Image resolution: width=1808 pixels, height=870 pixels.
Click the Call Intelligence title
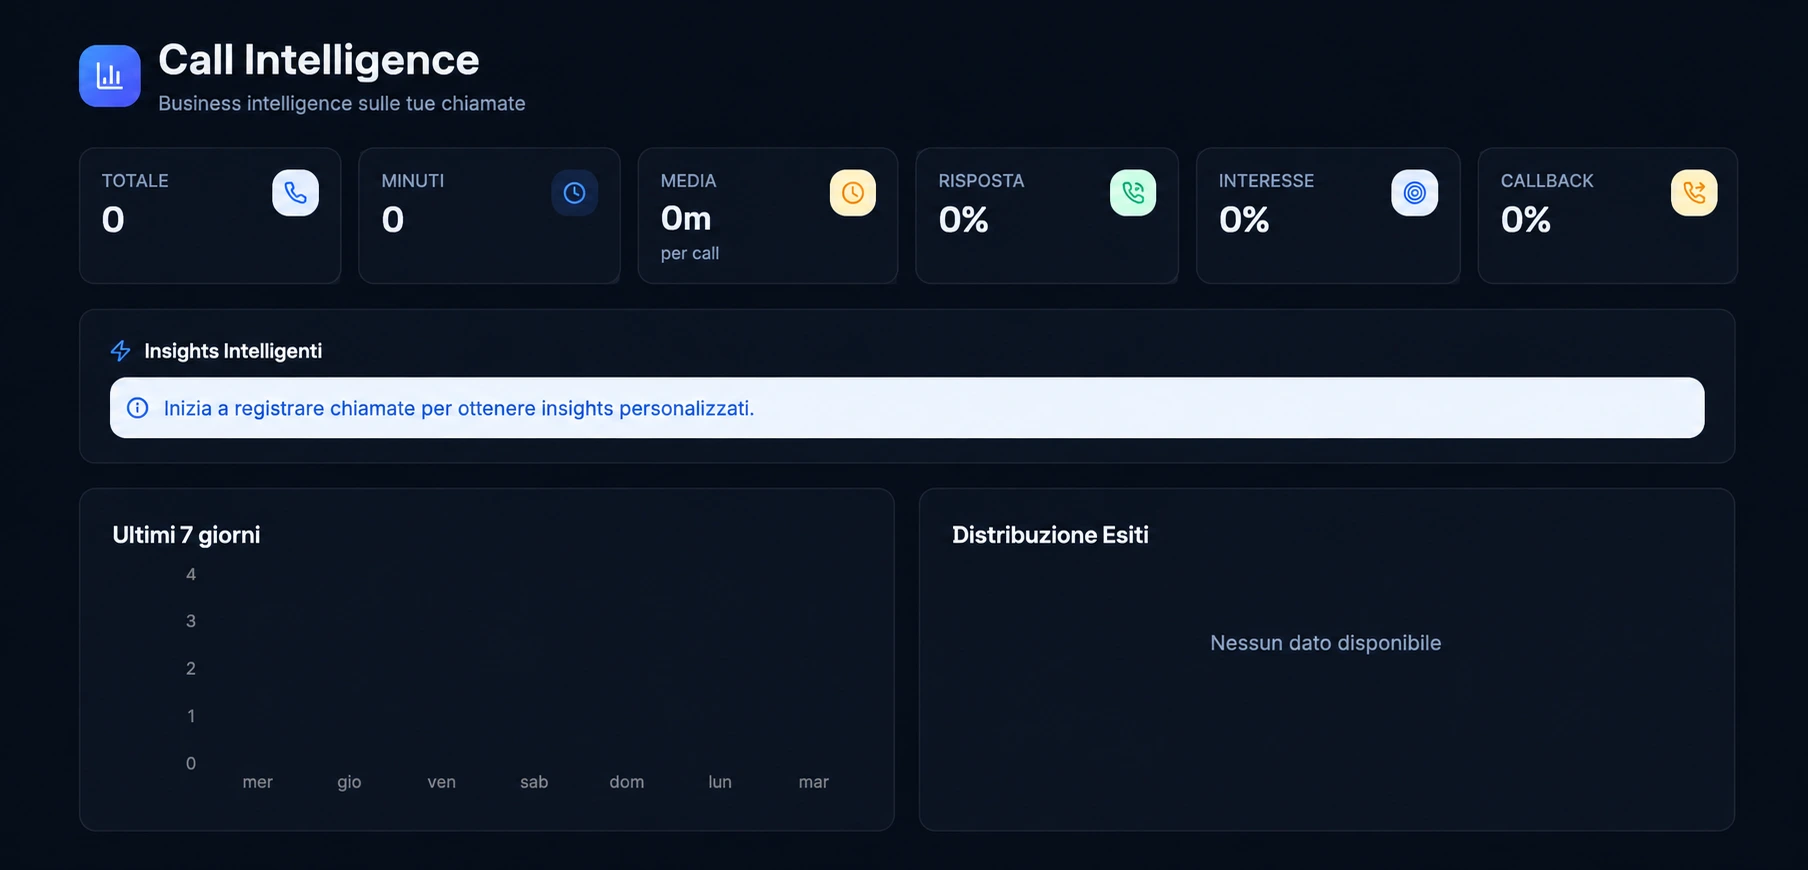point(319,60)
